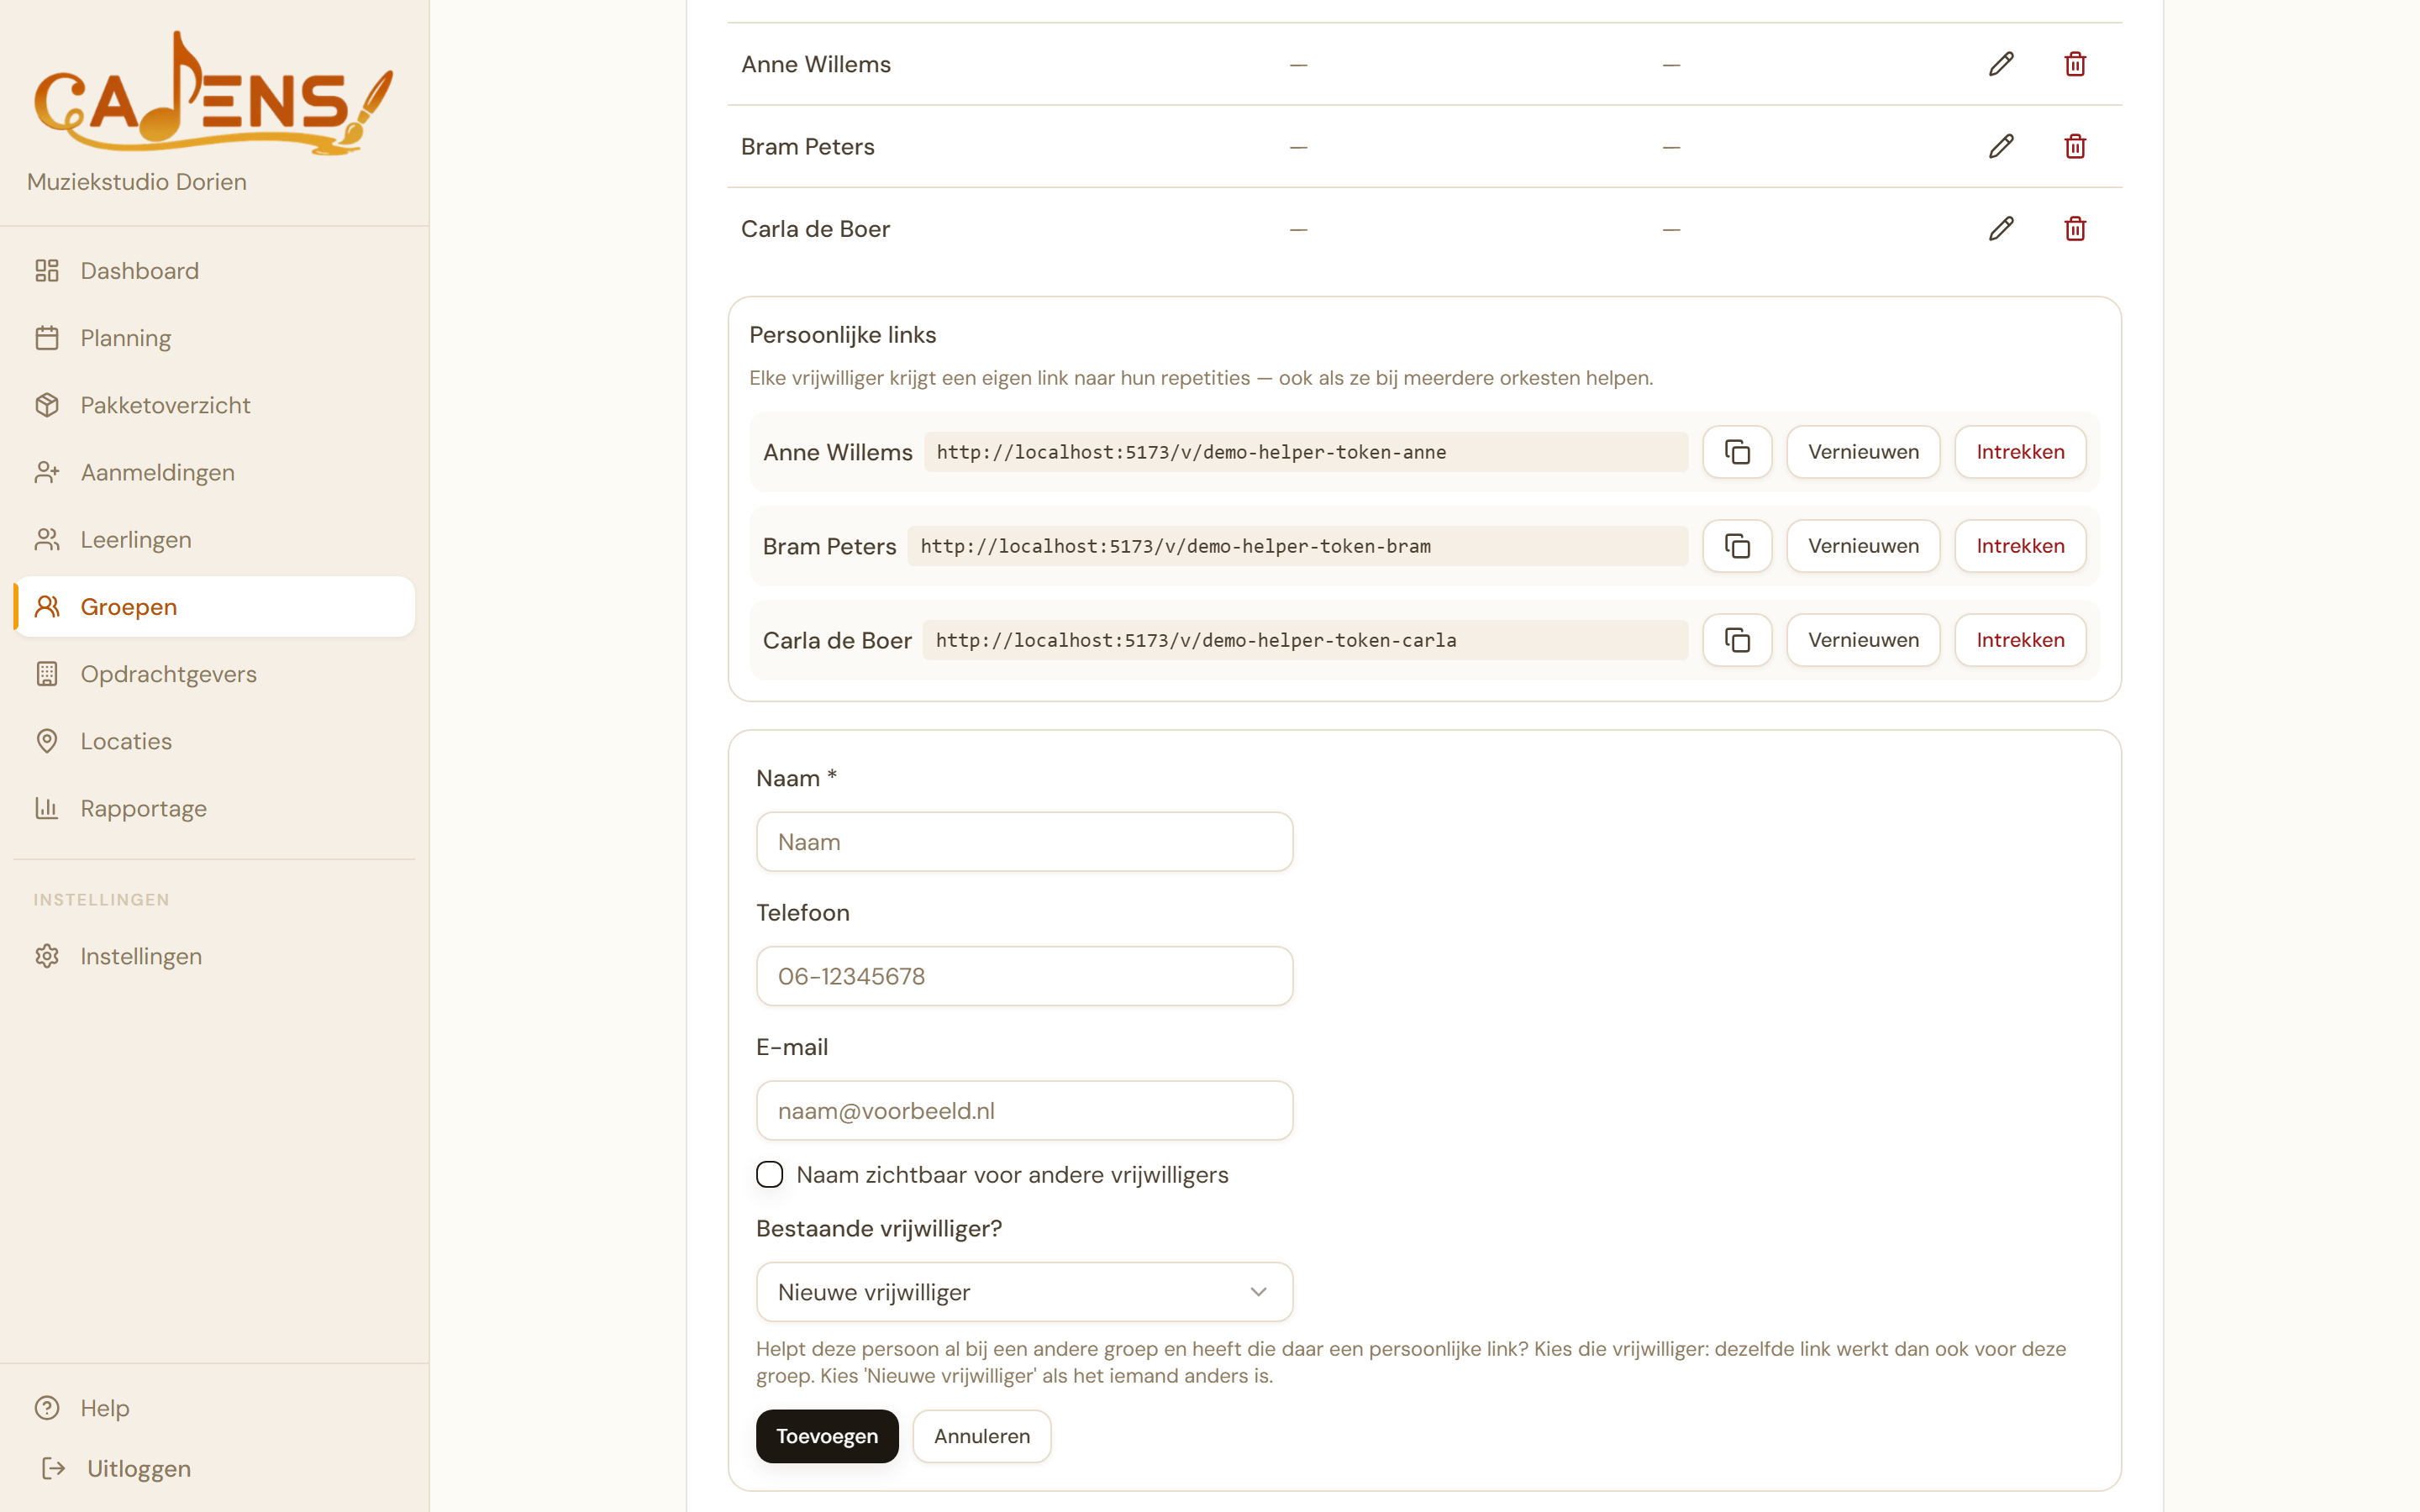Edit Bram Peters using pencil icon
Screen dimensions: 2420x1512
(2001, 147)
